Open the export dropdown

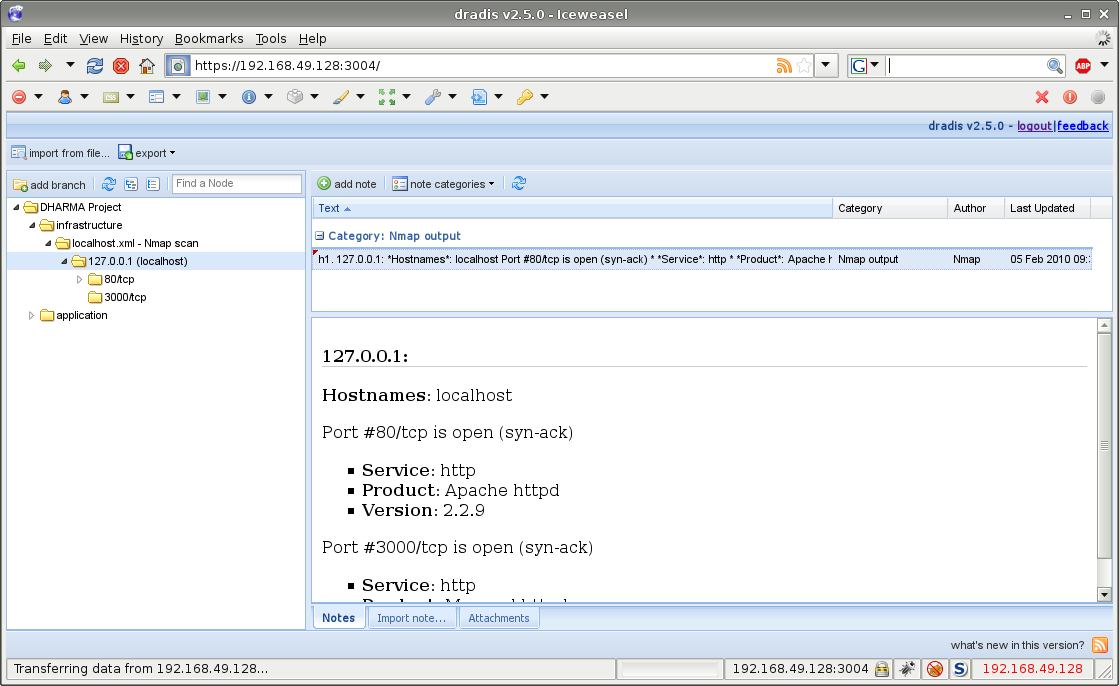(x=145, y=152)
